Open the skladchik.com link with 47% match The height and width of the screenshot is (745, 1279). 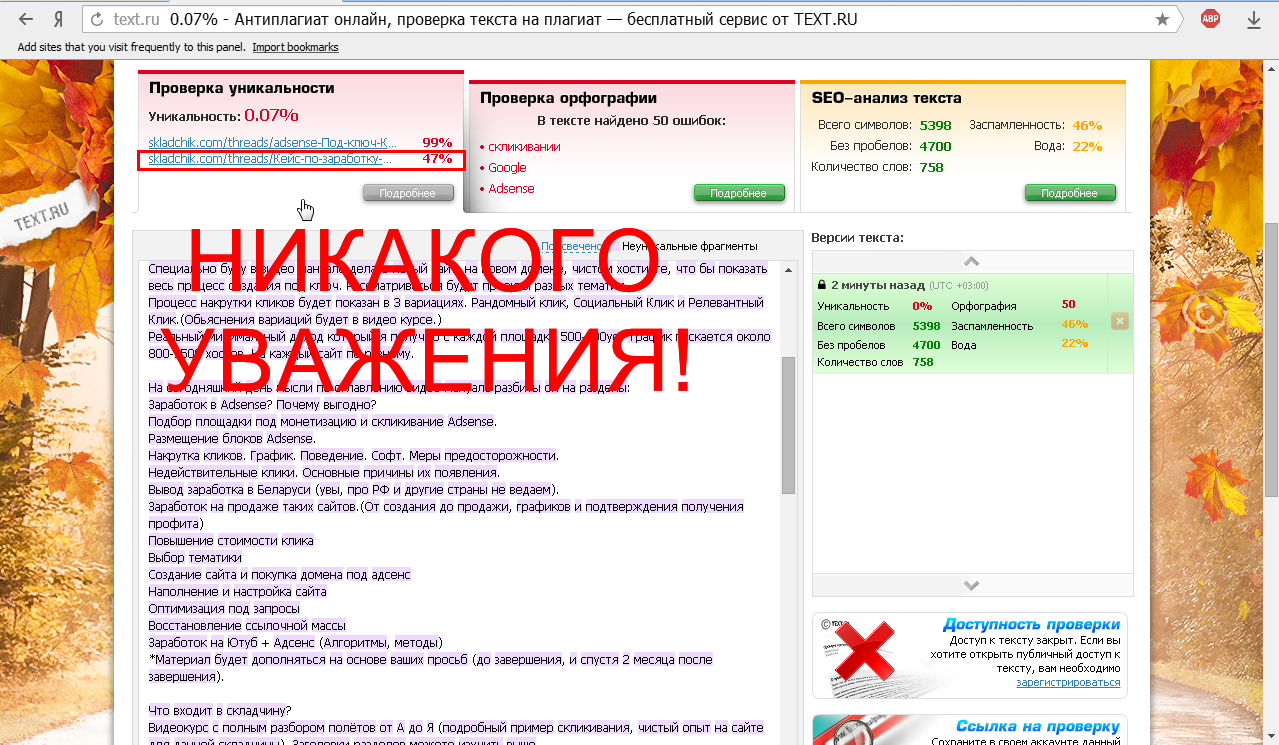[x=270, y=159]
